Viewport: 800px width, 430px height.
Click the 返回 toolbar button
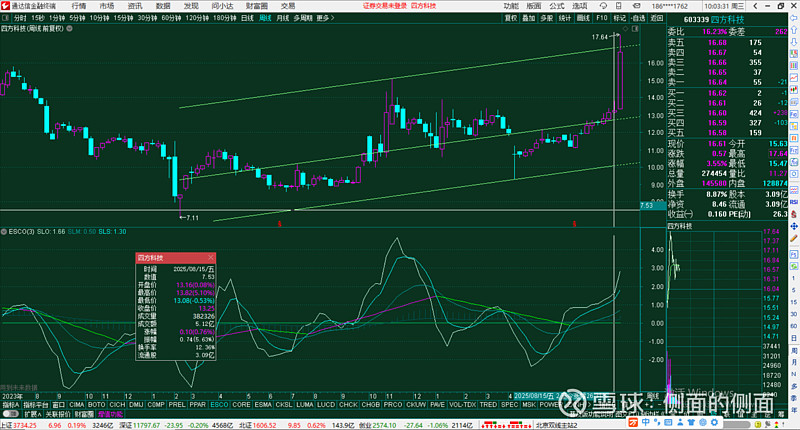(x=656, y=18)
